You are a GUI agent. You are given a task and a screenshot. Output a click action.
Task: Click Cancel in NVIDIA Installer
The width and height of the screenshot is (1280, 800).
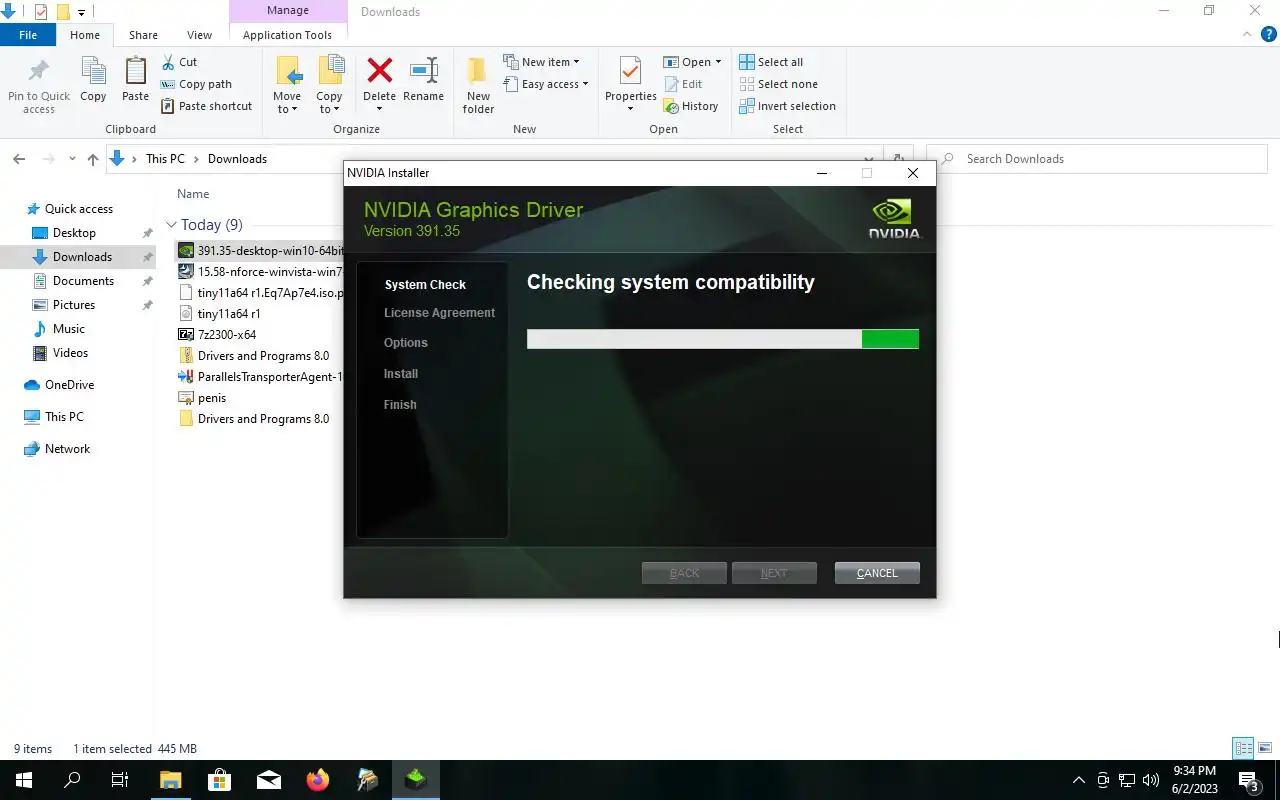coord(877,573)
